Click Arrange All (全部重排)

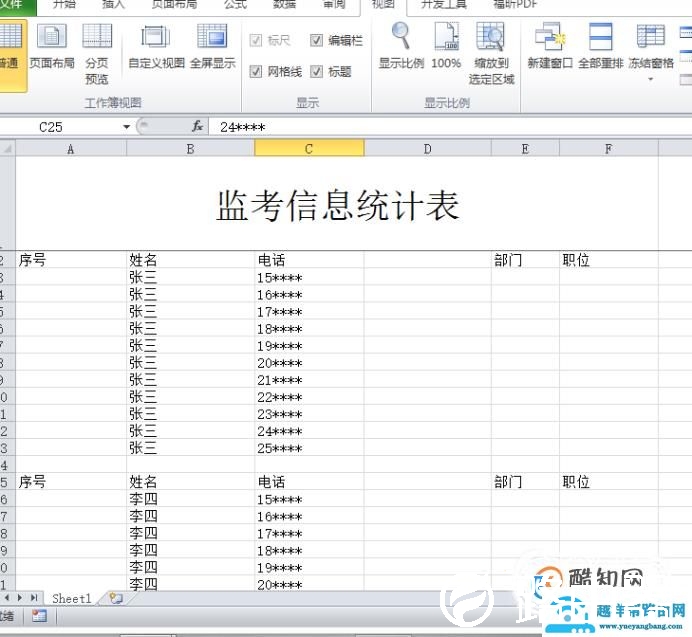click(601, 46)
